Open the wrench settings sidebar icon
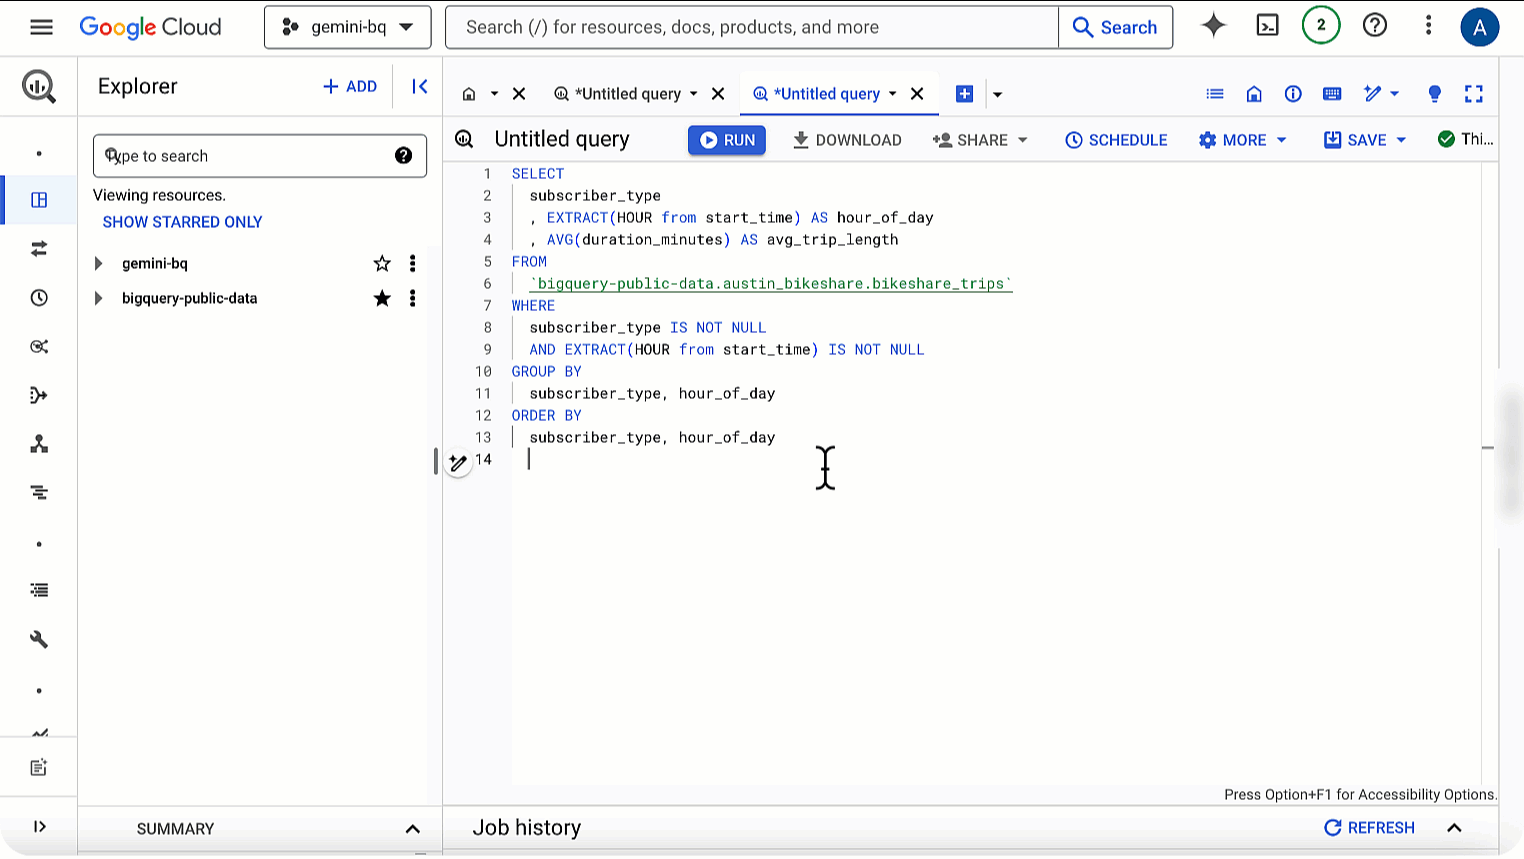This screenshot has height=859, width=1524. pos(39,640)
